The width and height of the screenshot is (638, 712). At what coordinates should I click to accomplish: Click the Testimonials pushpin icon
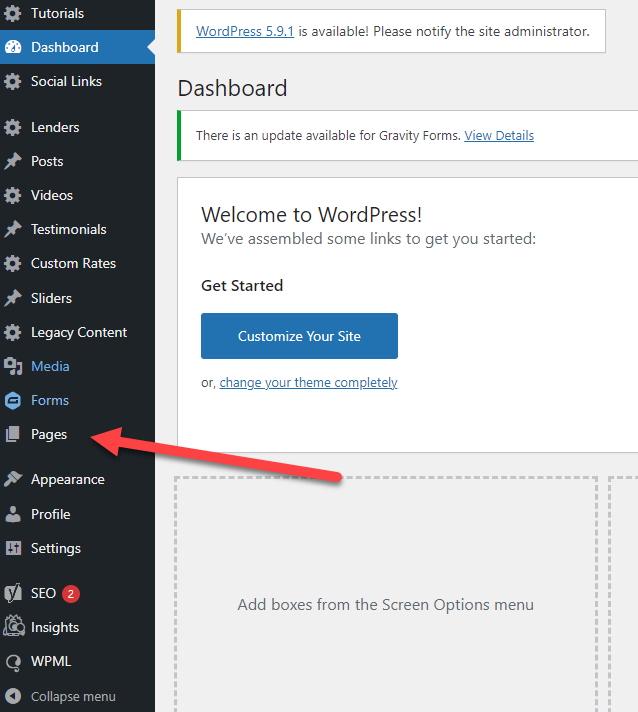[13, 229]
